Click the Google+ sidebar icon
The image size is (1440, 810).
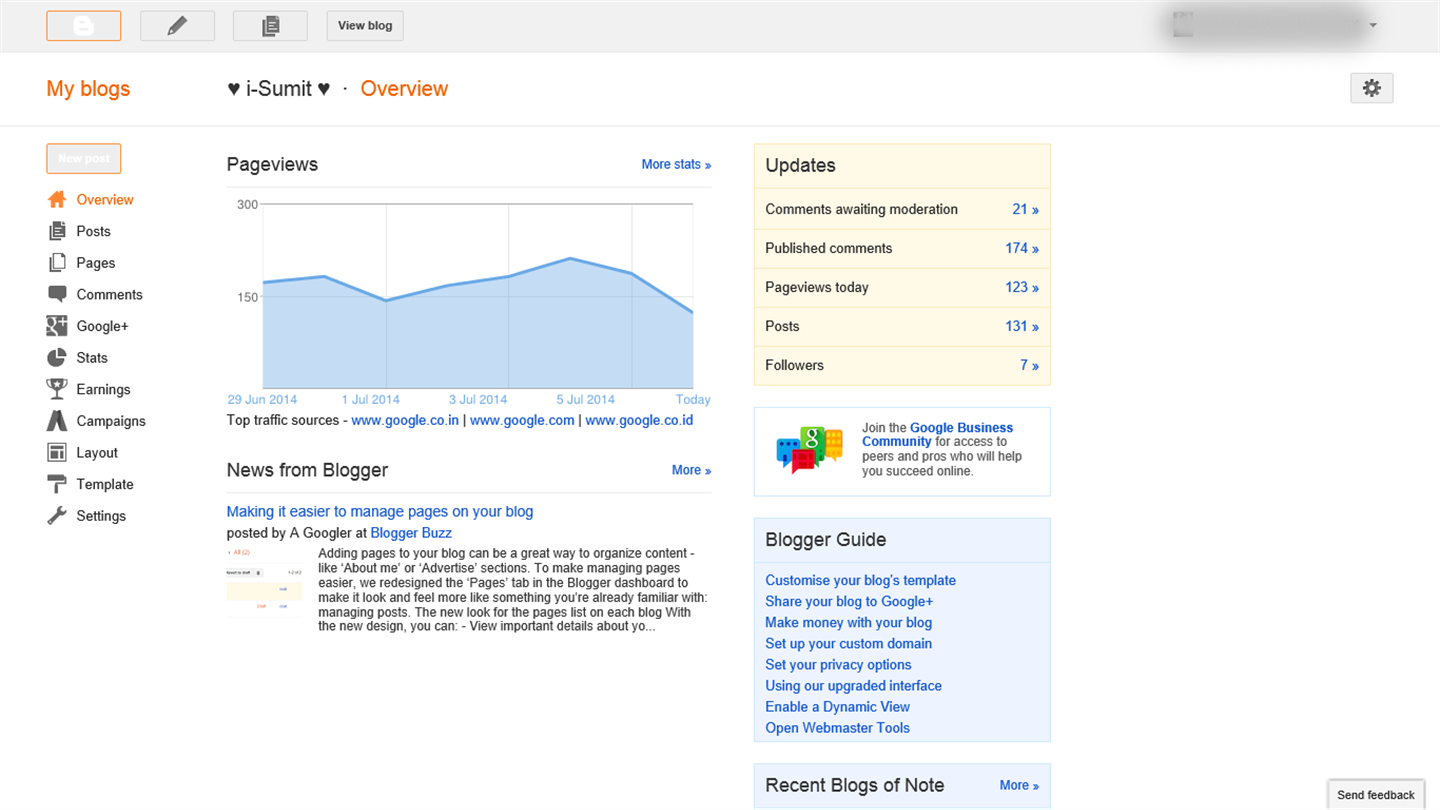click(57, 326)
